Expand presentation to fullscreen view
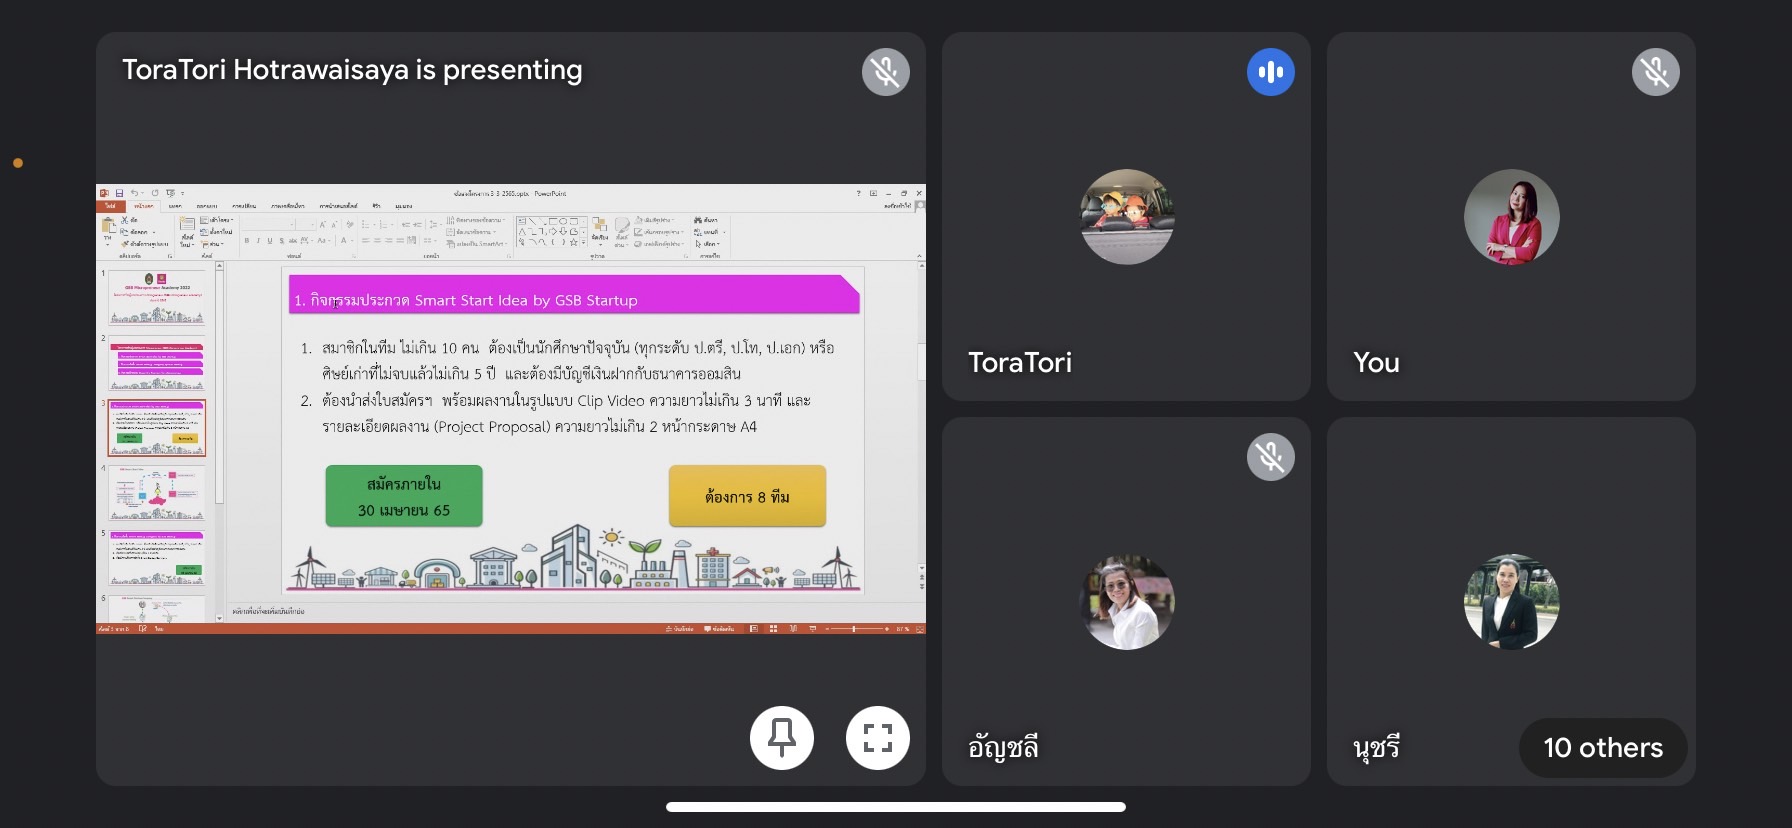This screenshot has width=1792, height=828. pos(877,738)
